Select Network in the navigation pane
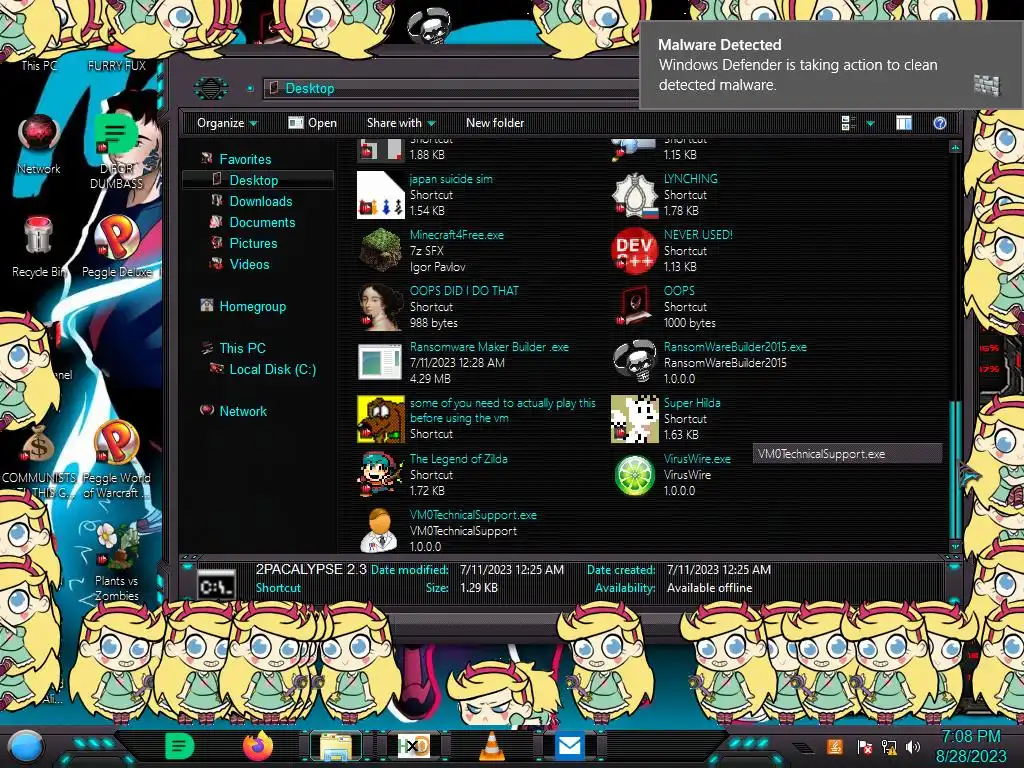The height and width of the screenshot is (768, 1024). (243, 411)
